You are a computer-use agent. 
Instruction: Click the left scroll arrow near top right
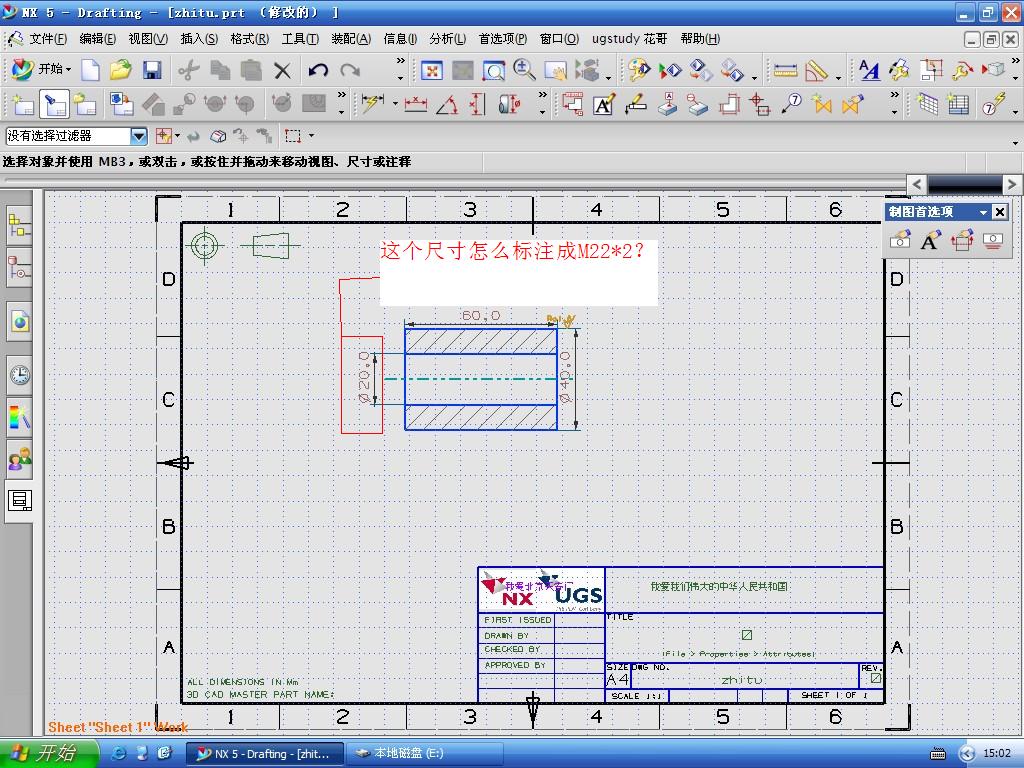point(916,184)
